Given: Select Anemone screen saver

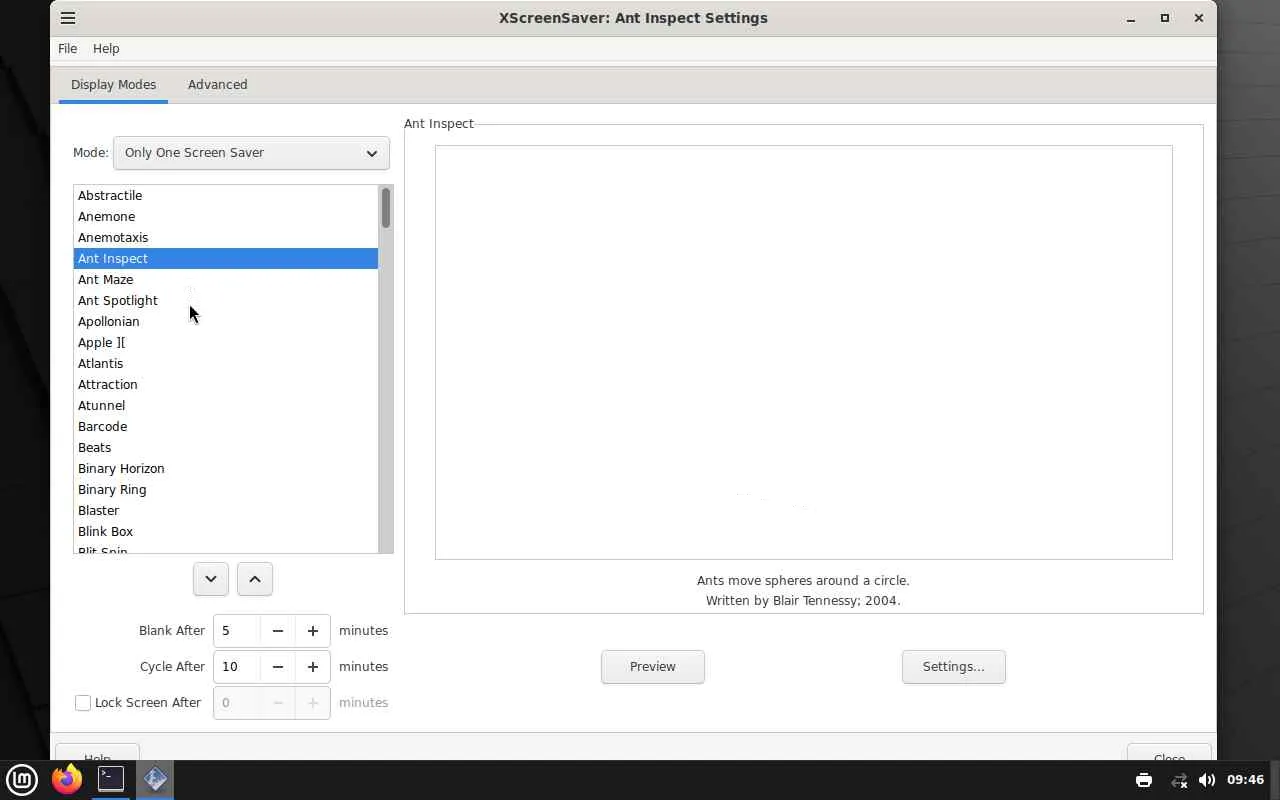Looking at the screenshot, I should [x=226, y=216].
